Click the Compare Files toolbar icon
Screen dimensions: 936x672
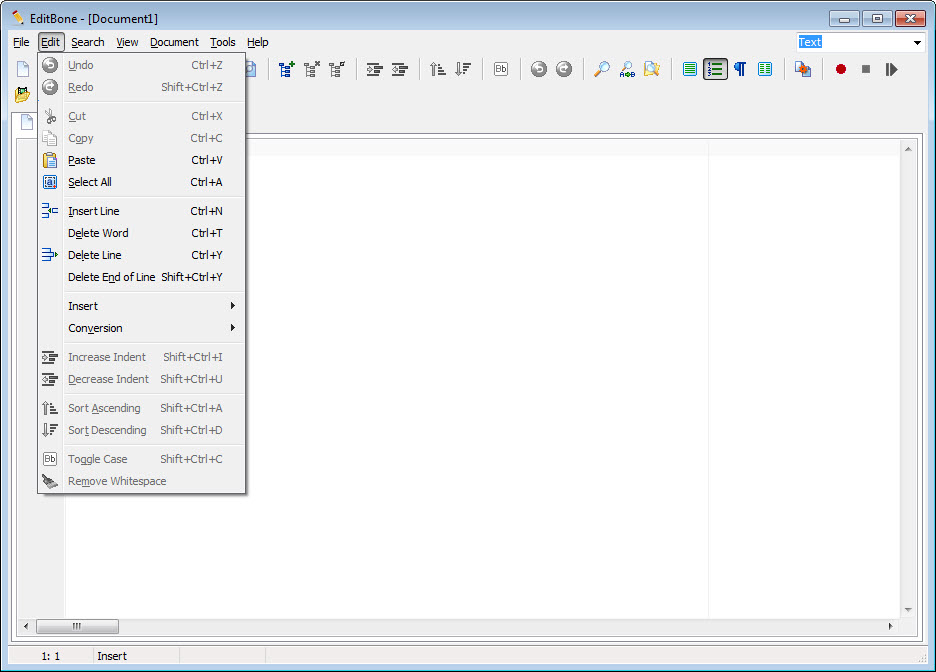pyautogui.click(x=803, y=69)
